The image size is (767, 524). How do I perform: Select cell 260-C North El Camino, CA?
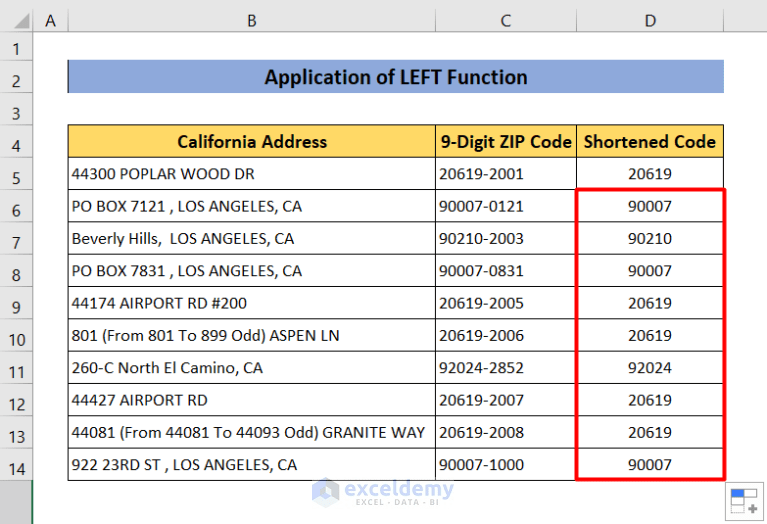click(251, 367)
